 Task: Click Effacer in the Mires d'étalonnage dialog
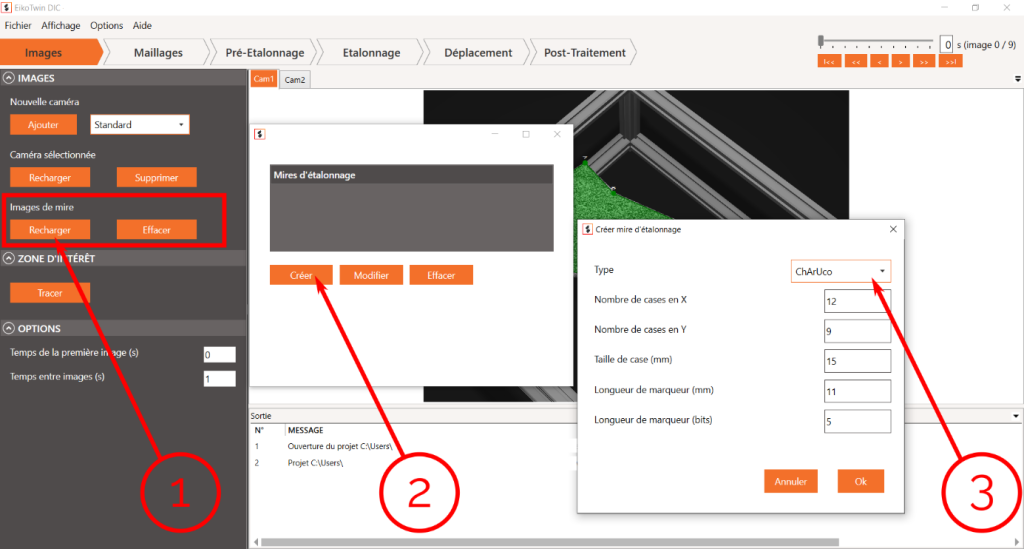pyautogui.click(x=441, y=275)
